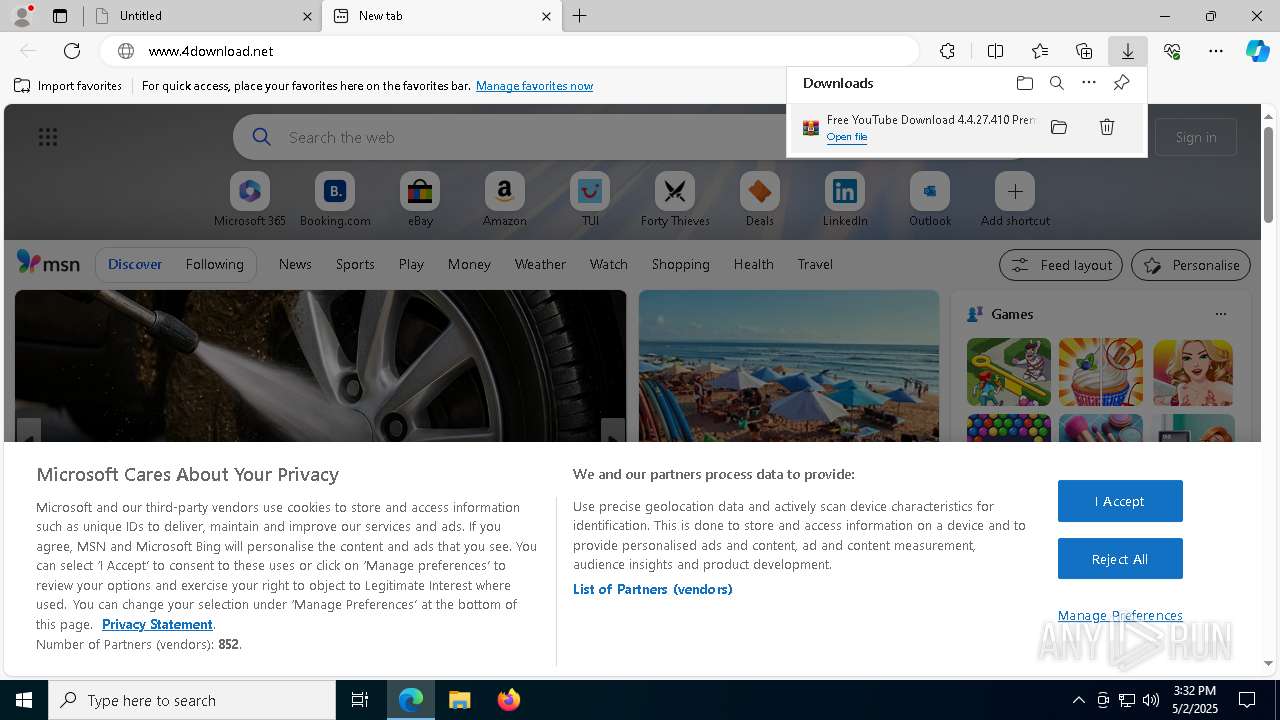Screen dimensions: 1280x720
Task: Open more options in Downloads panel
Action: (1089, 83)
